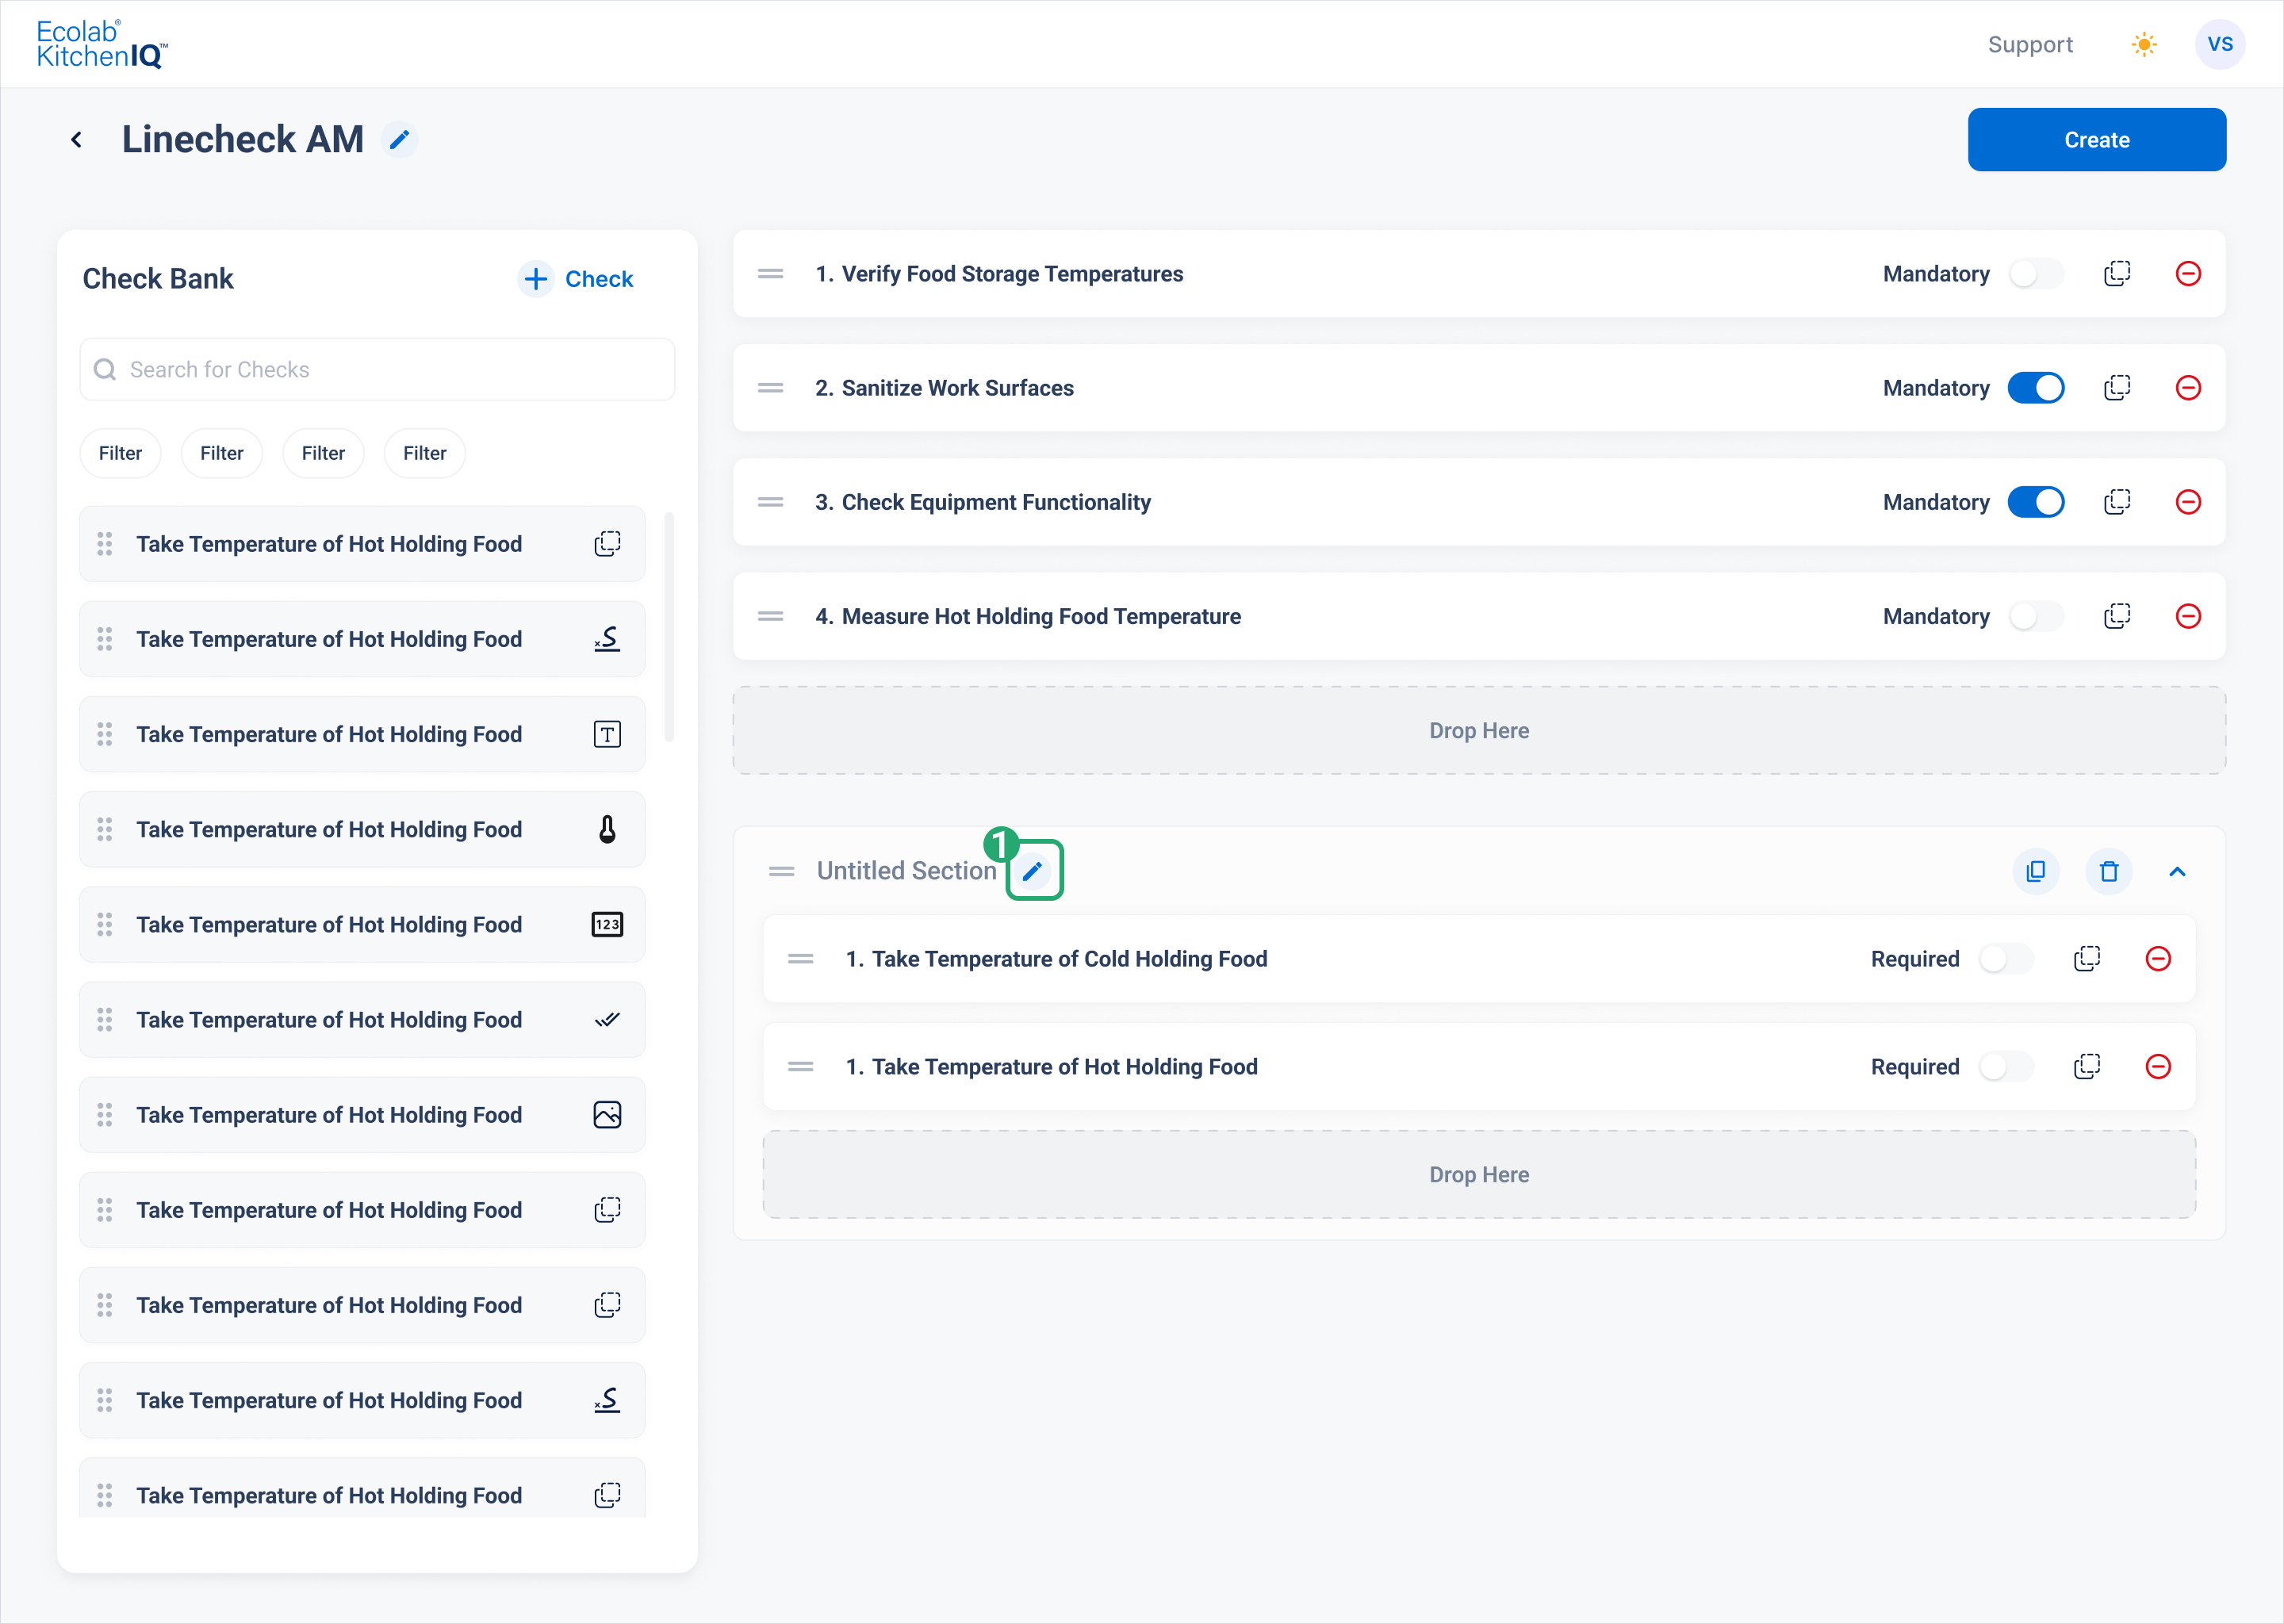
Task: Switch theme with the sun icon
Action: click(x=2144, y=44)
